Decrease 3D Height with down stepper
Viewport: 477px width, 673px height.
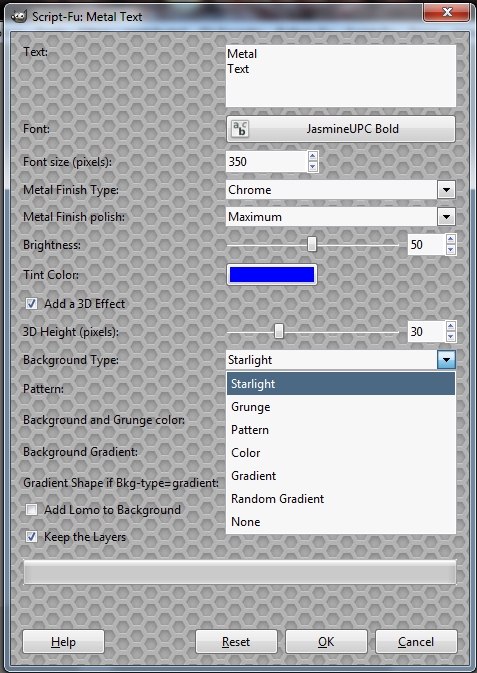tap(450, 337)
